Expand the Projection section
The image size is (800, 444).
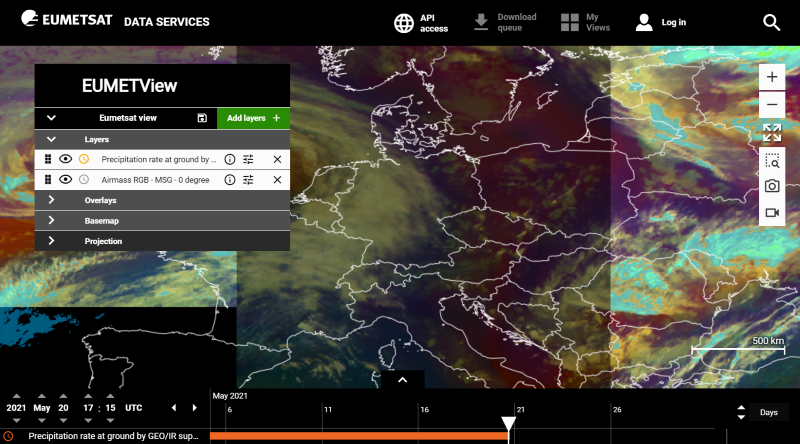[51, 241]
